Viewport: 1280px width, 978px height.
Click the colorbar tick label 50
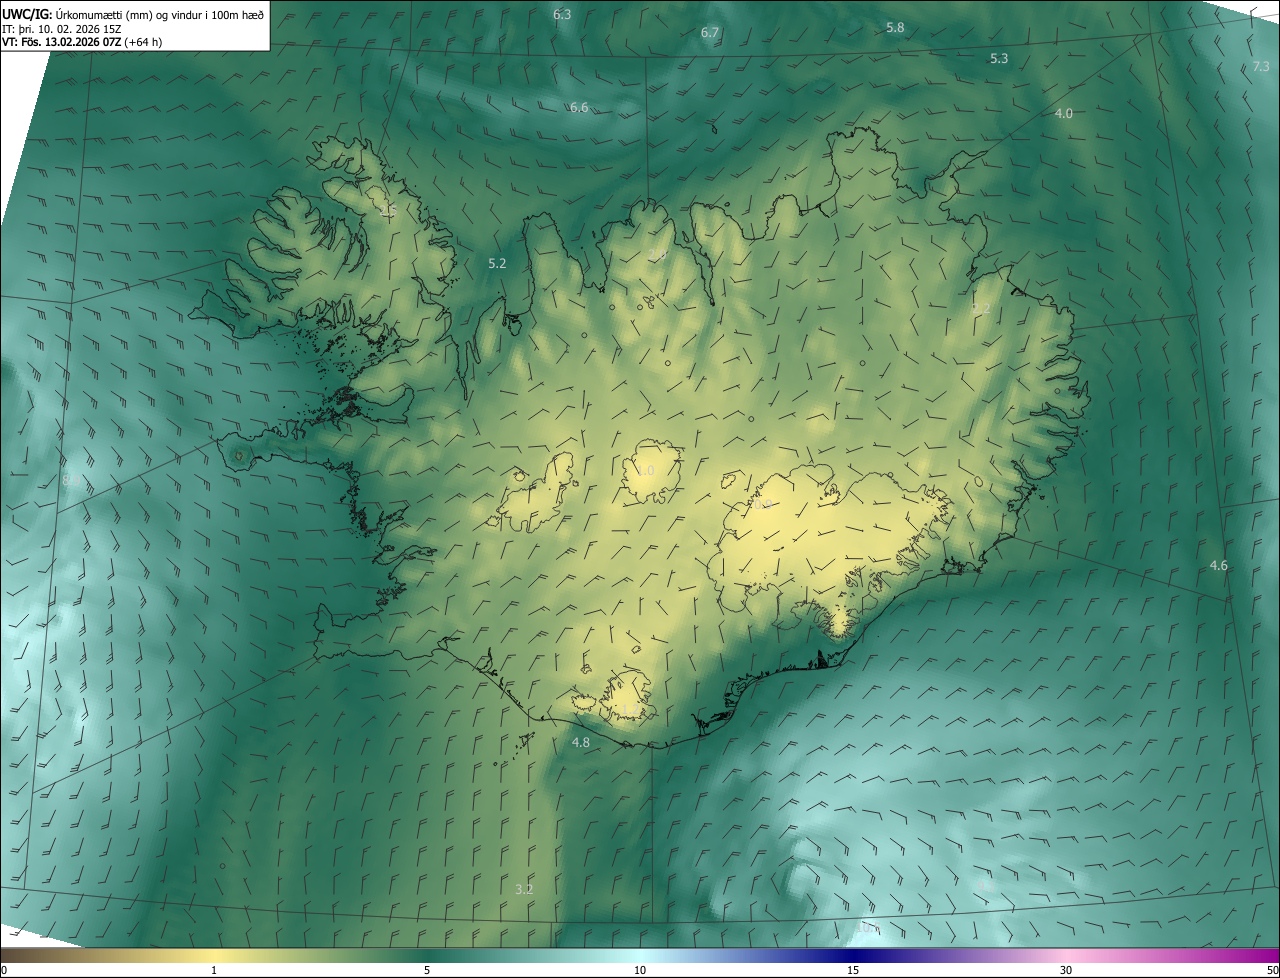point(1272,971)
